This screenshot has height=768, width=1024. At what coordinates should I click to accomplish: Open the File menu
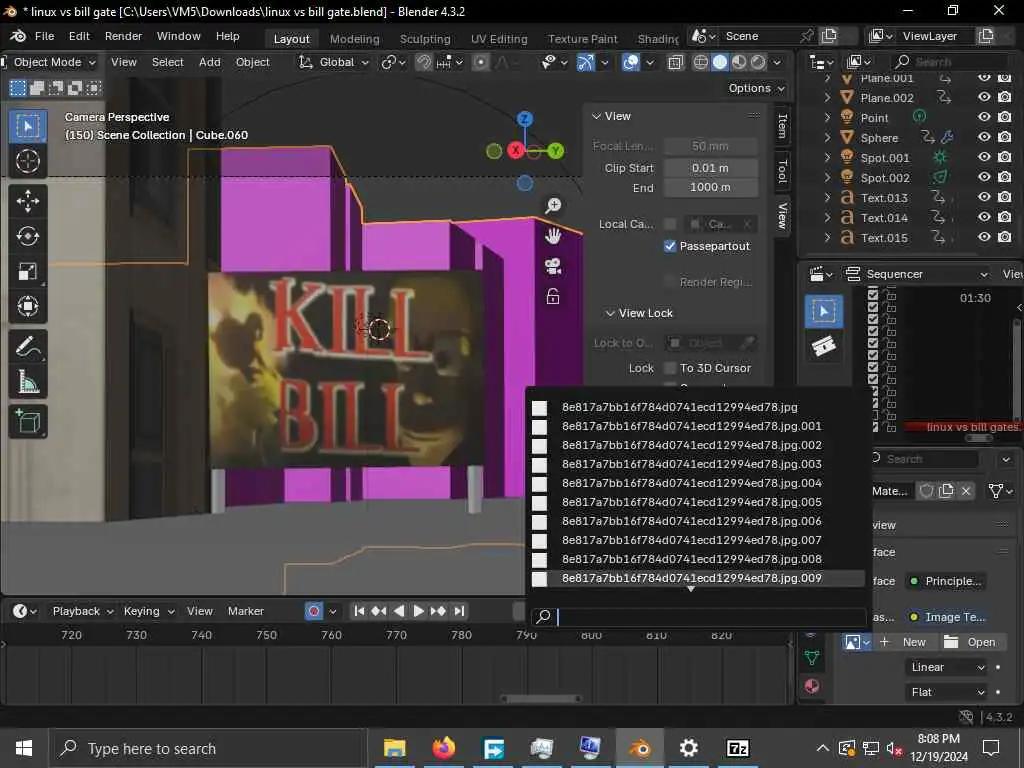(x=44, y=36)
